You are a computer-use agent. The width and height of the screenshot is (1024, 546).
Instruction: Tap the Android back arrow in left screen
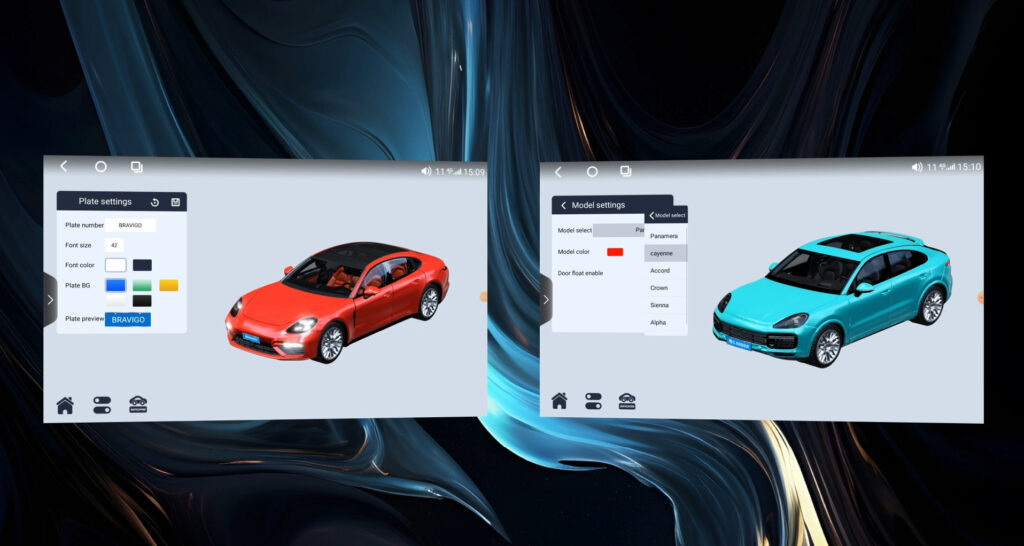(64, 166)
